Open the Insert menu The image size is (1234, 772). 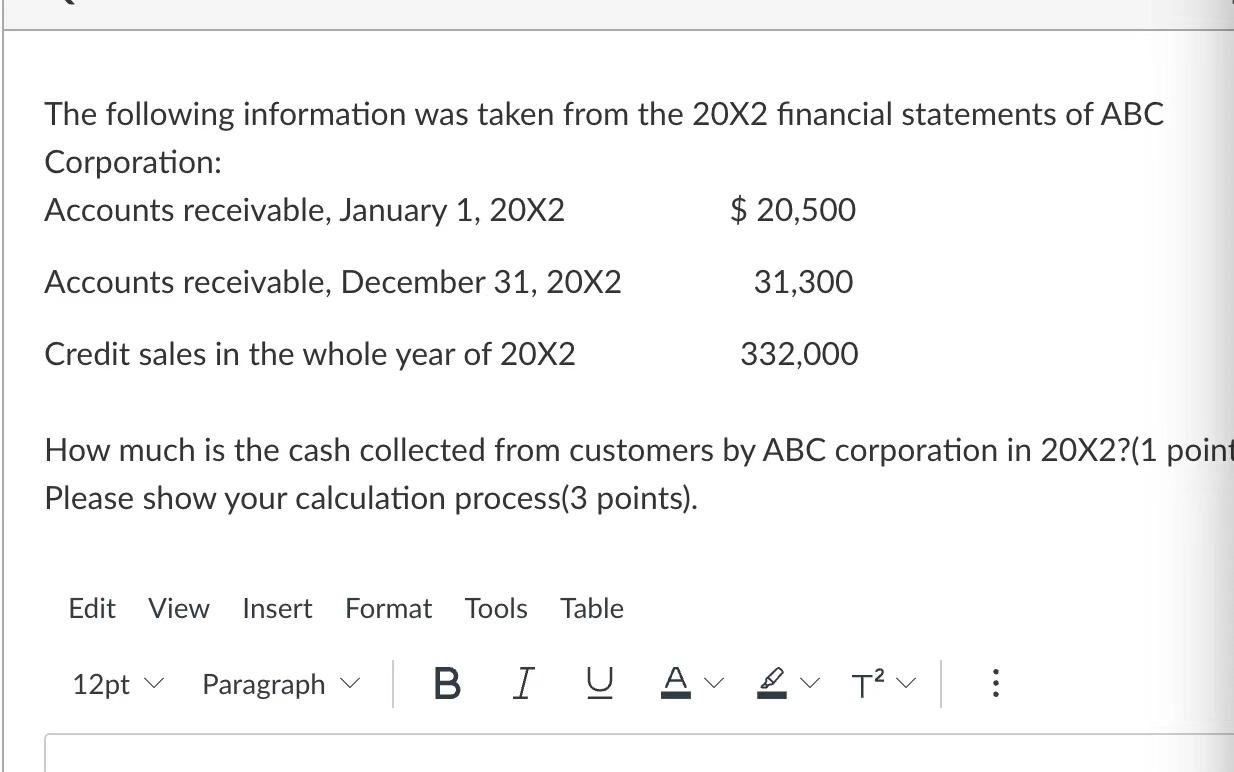click(277, 608)
